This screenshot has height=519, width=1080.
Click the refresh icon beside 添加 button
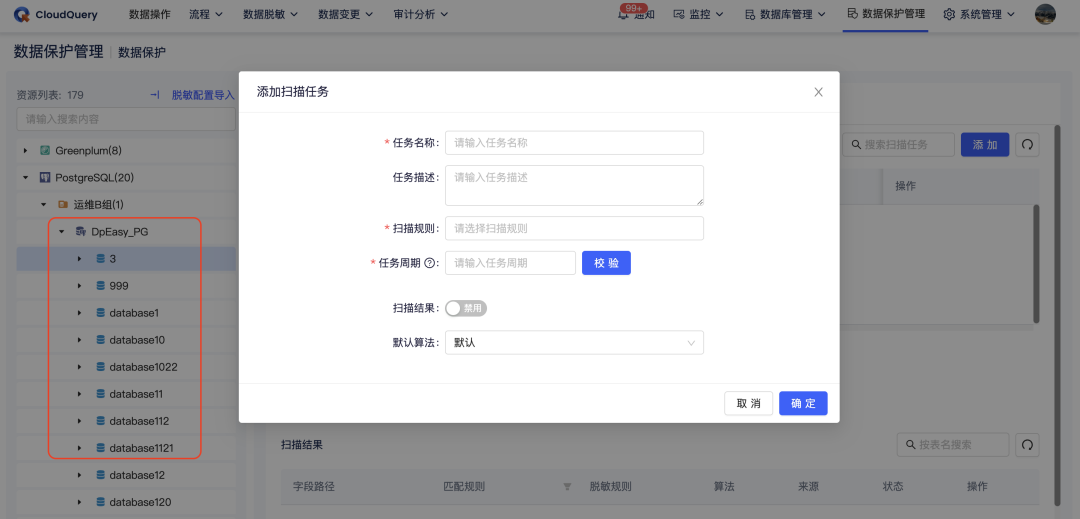click(1027, 145)
